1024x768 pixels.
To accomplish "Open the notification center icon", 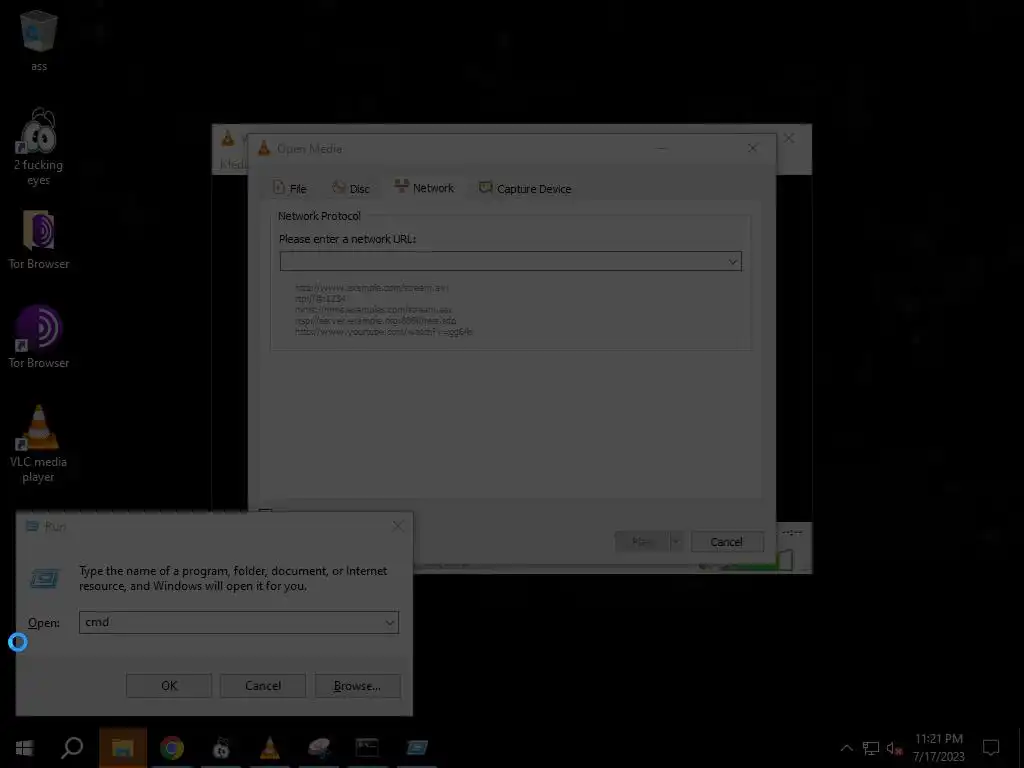I will coord(991,748).
